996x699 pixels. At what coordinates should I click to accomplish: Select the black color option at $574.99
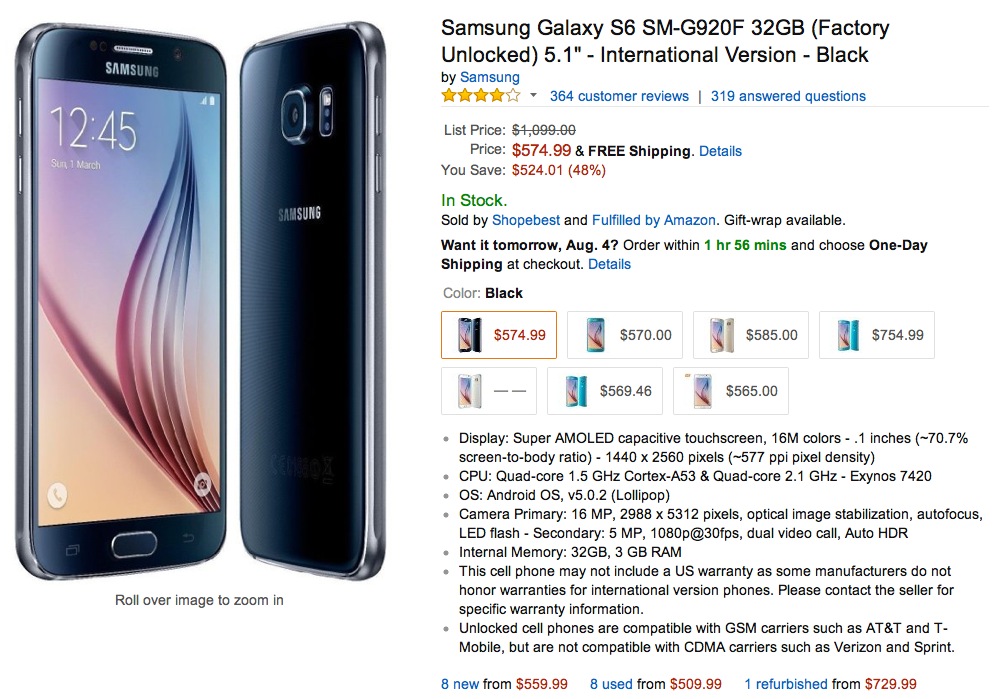pyautogui.click(x=499, y=335)
